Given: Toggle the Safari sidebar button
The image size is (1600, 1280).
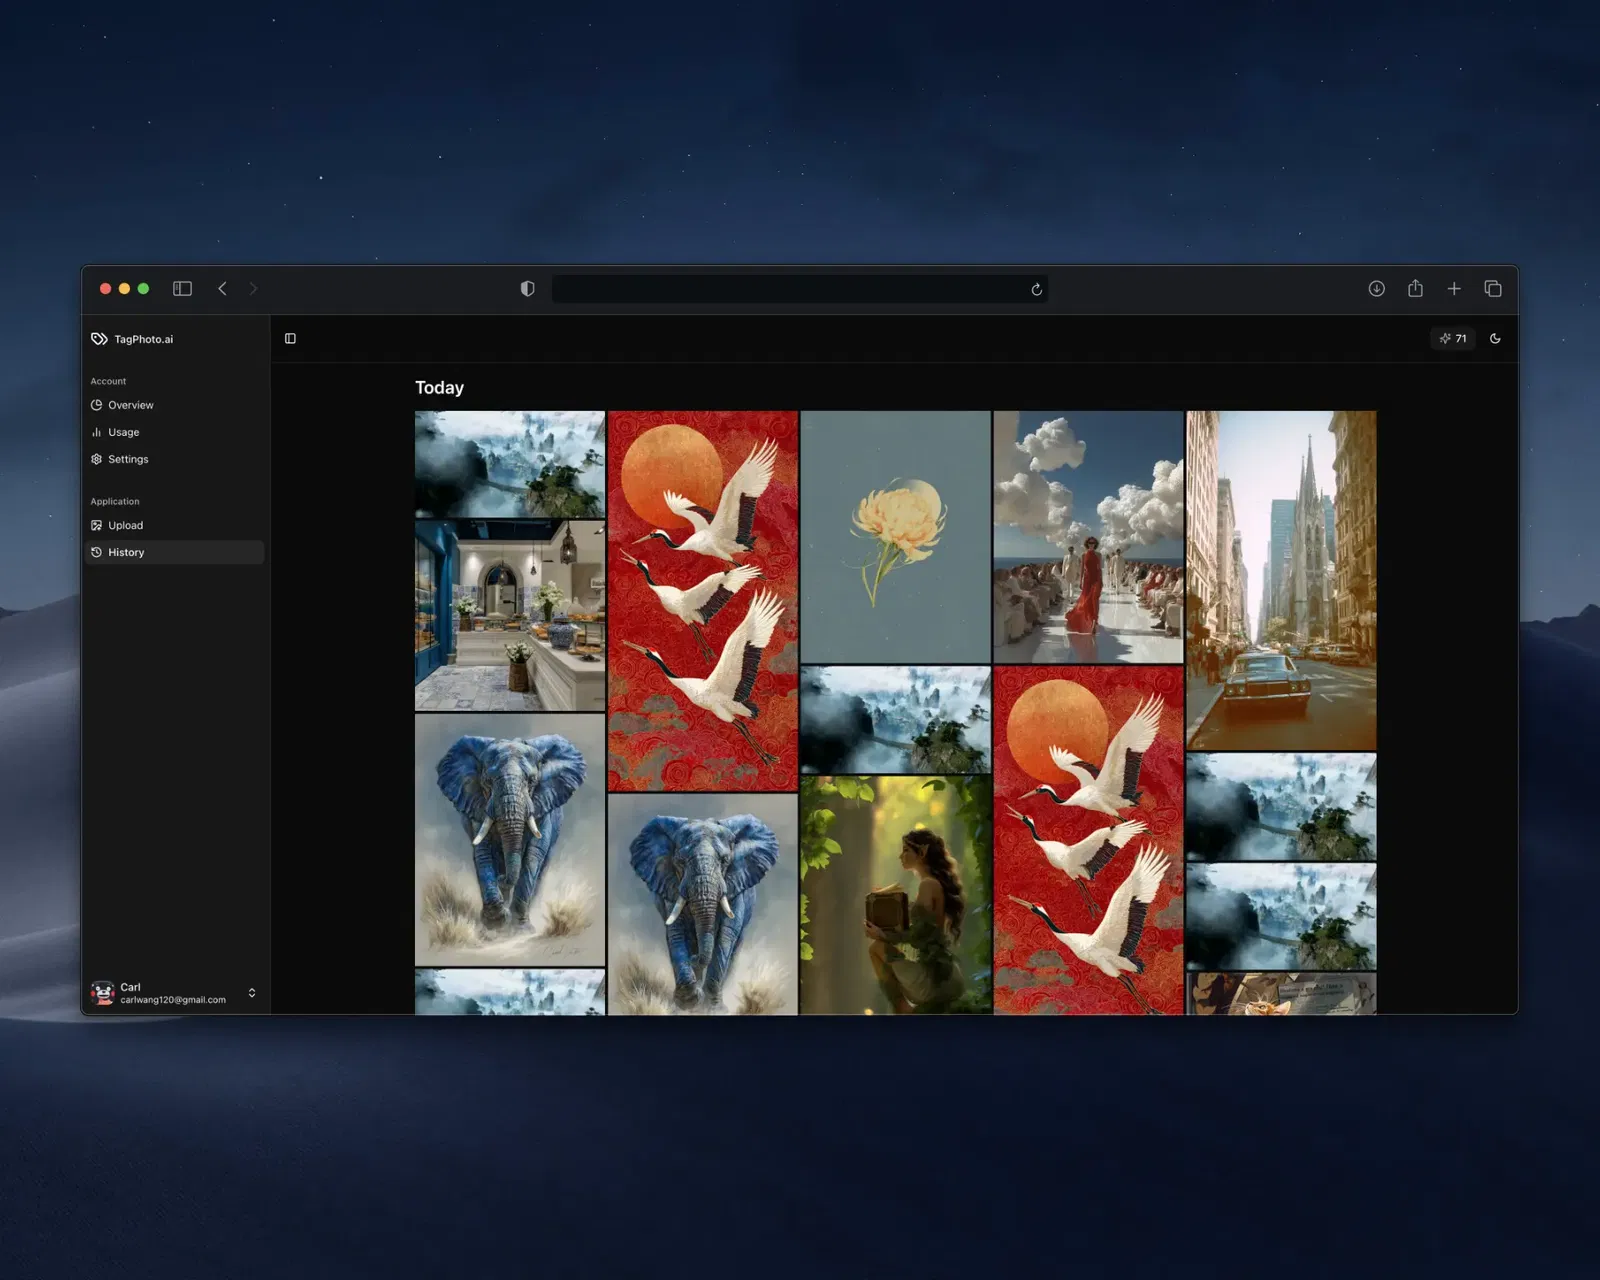Looking at the screenshot, I should point(182,289).
